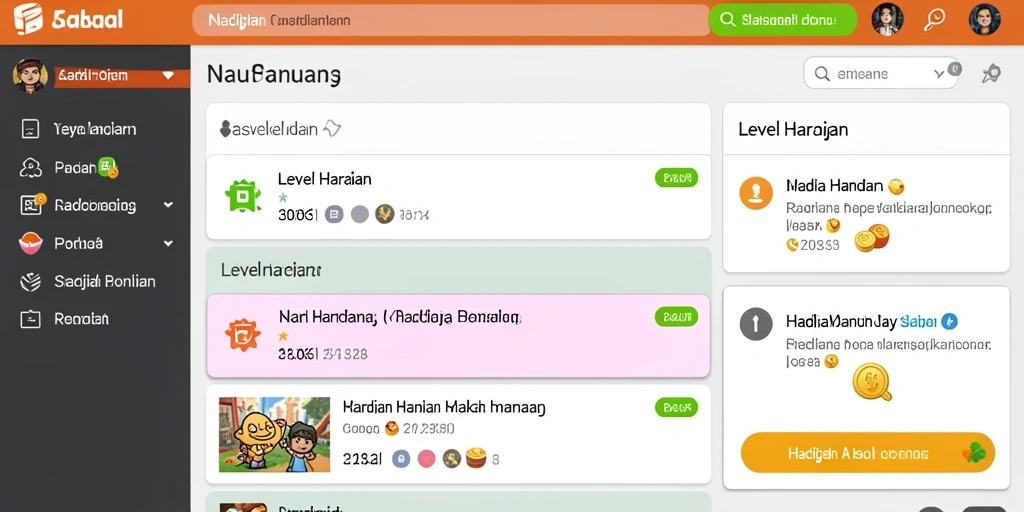The width and height of the screenshot is (1024, 512).
Task: Open the Nadia Handan entry
Action: click(835, 186)
